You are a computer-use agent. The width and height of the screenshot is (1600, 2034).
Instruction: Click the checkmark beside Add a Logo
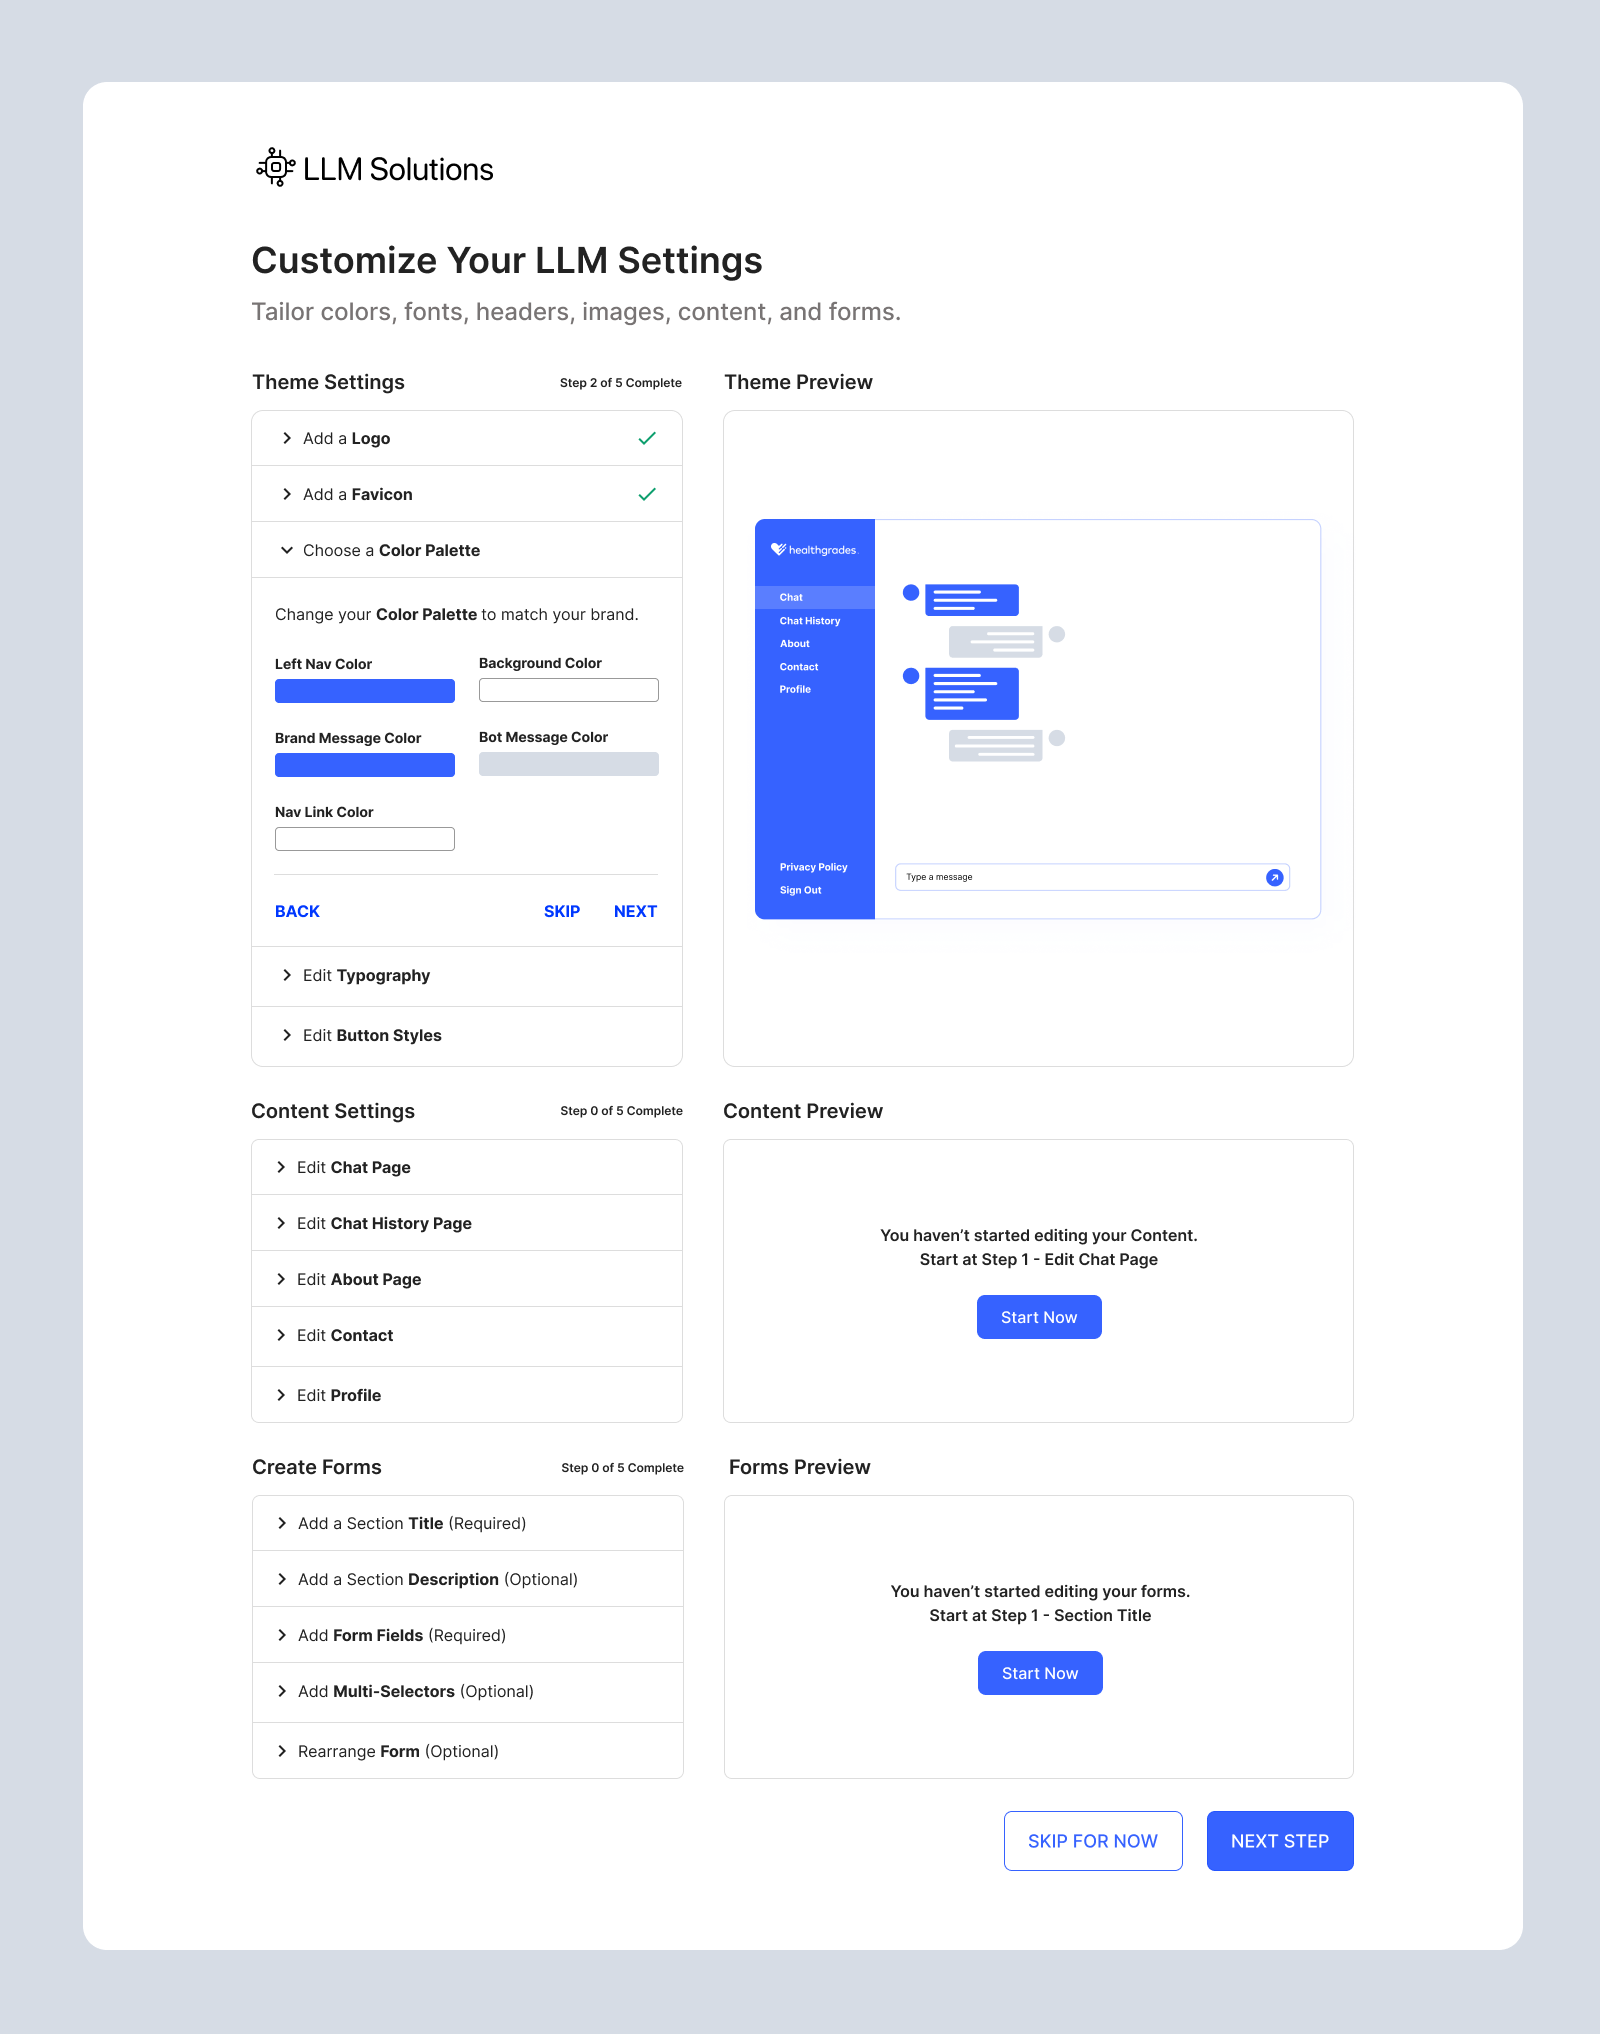(646, 438)
